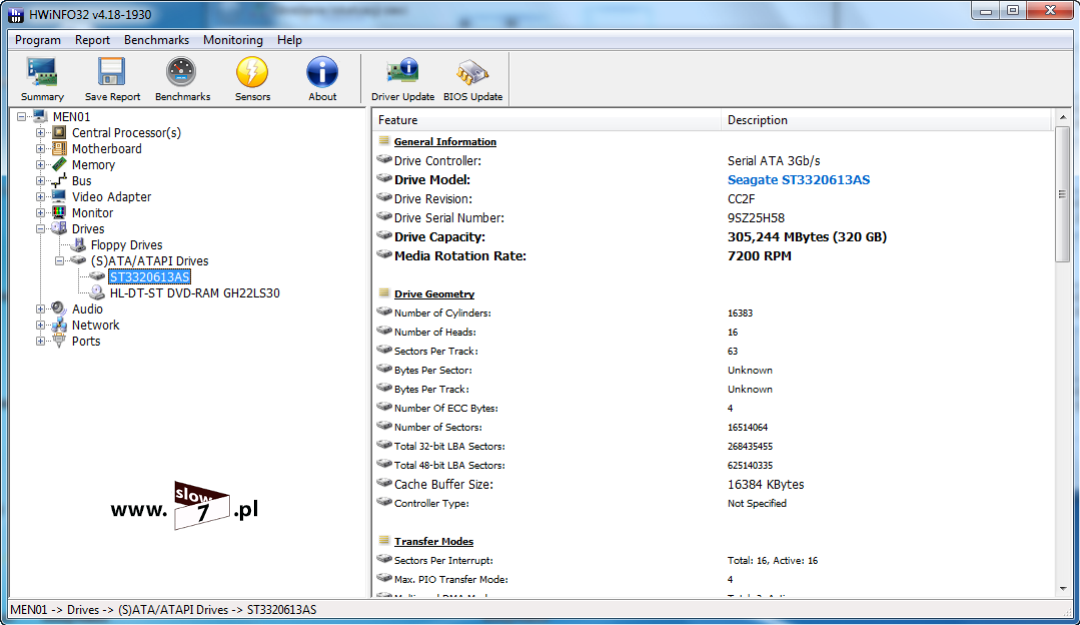Expand the Bus tree node
1080x625 pixels.
coord(41,181)
